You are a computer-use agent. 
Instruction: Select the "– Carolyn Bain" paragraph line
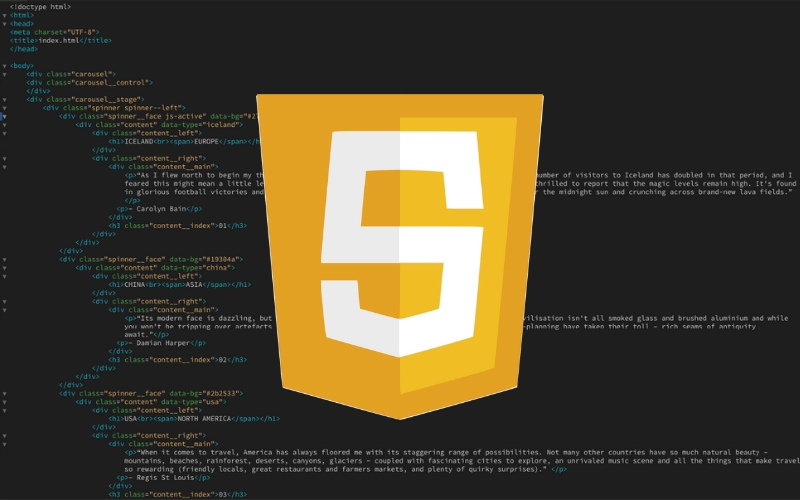pyautogui.click(x=159, y=209)
